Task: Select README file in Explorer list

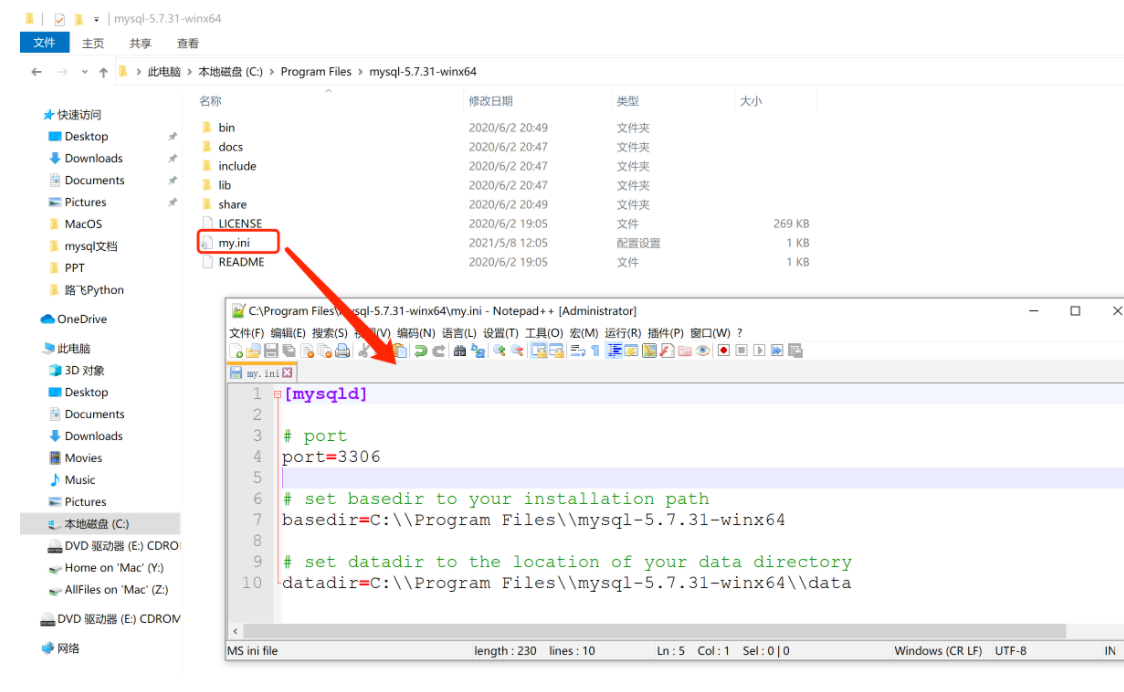Action: point(241,262)
